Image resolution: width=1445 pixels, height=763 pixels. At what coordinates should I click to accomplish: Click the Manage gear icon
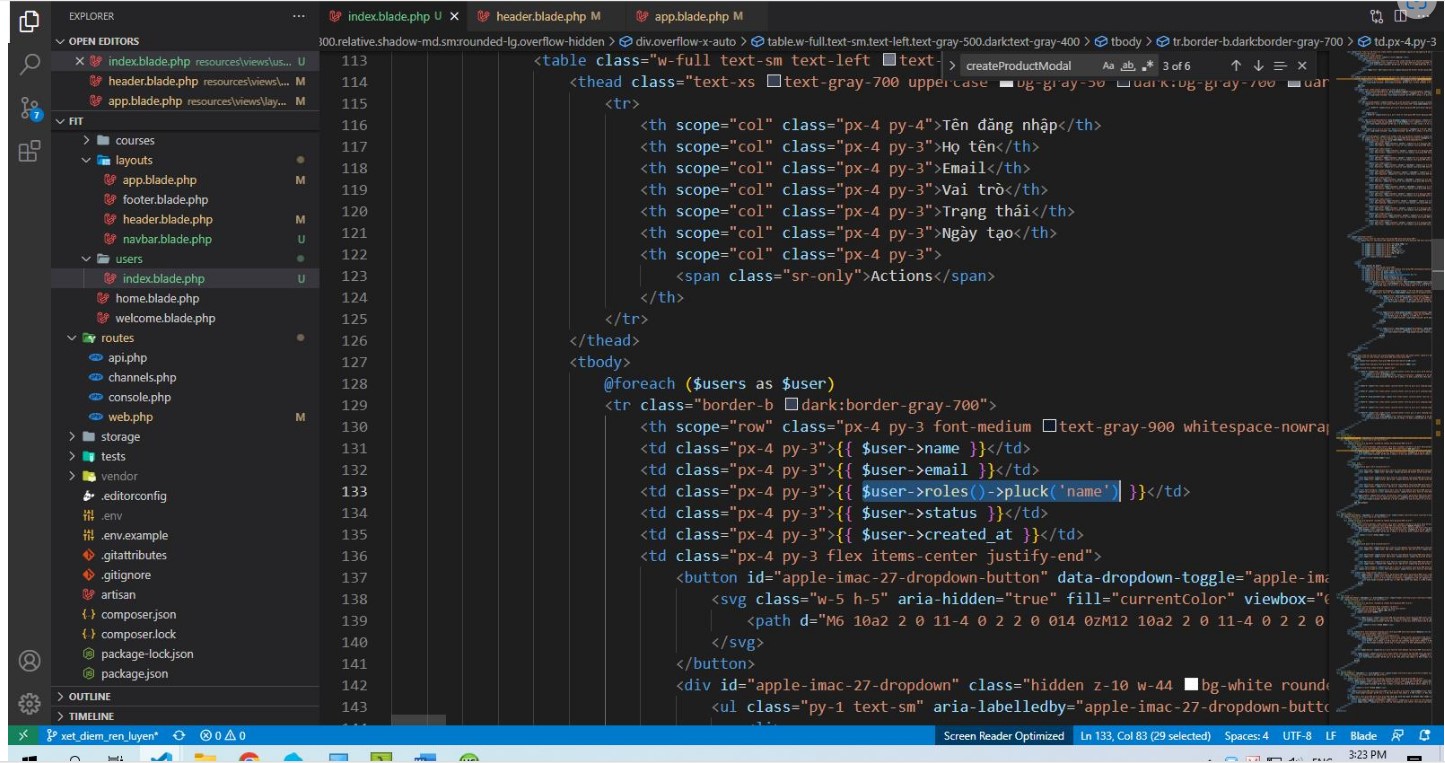point(29,704)
